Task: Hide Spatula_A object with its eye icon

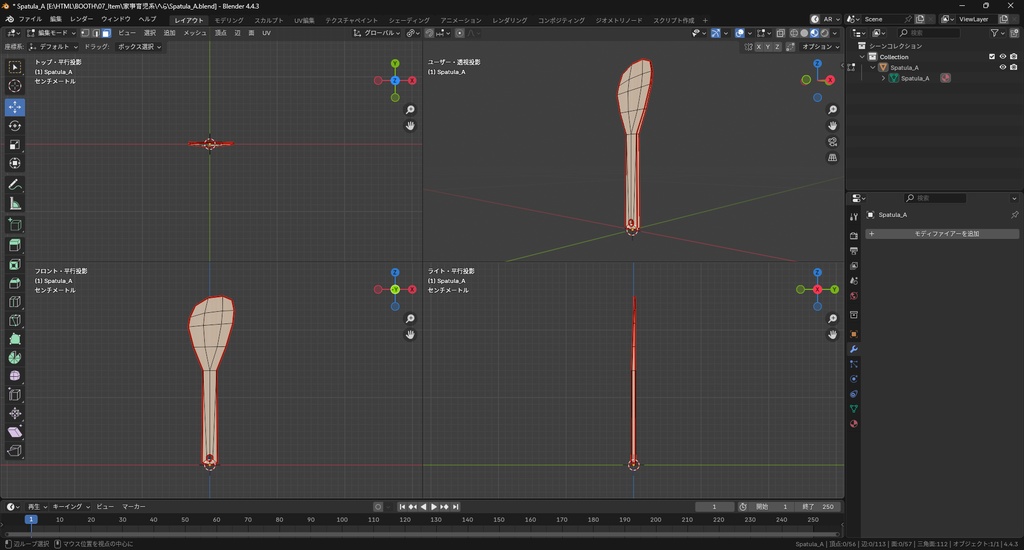Action: [1003, 67]
